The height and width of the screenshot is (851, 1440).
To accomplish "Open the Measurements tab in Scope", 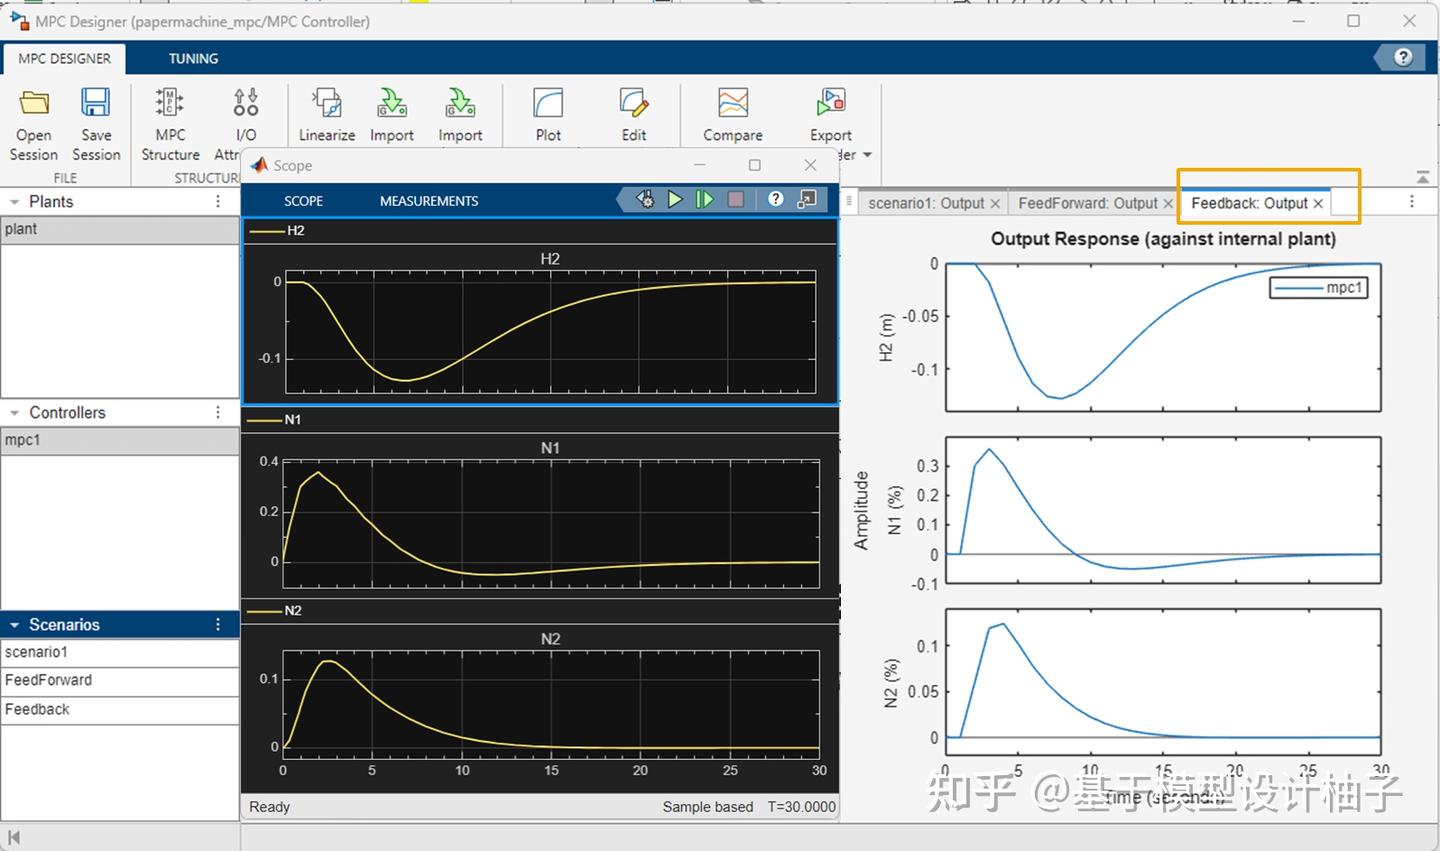I will (428, 200).
